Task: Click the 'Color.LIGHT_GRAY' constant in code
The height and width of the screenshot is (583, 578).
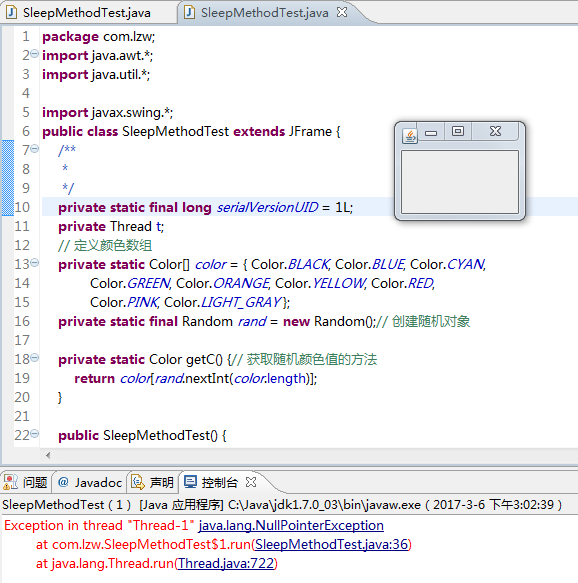Action: pyautogui.click(x=223, y=302)
